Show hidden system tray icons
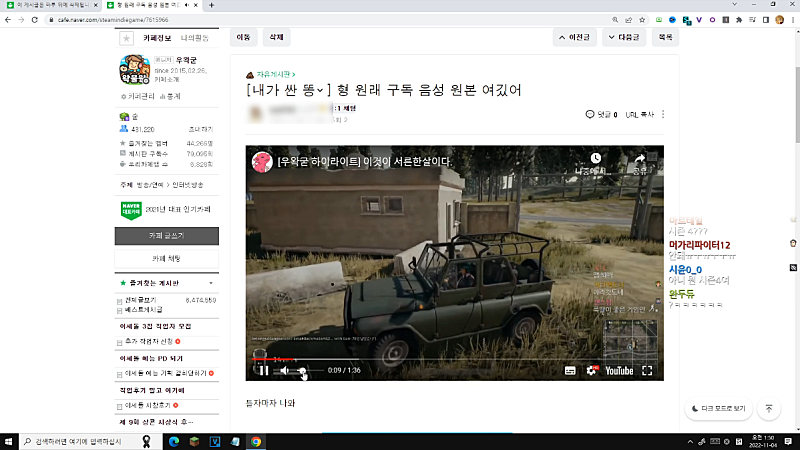The image size is (800, 450). tap(690, 442)
